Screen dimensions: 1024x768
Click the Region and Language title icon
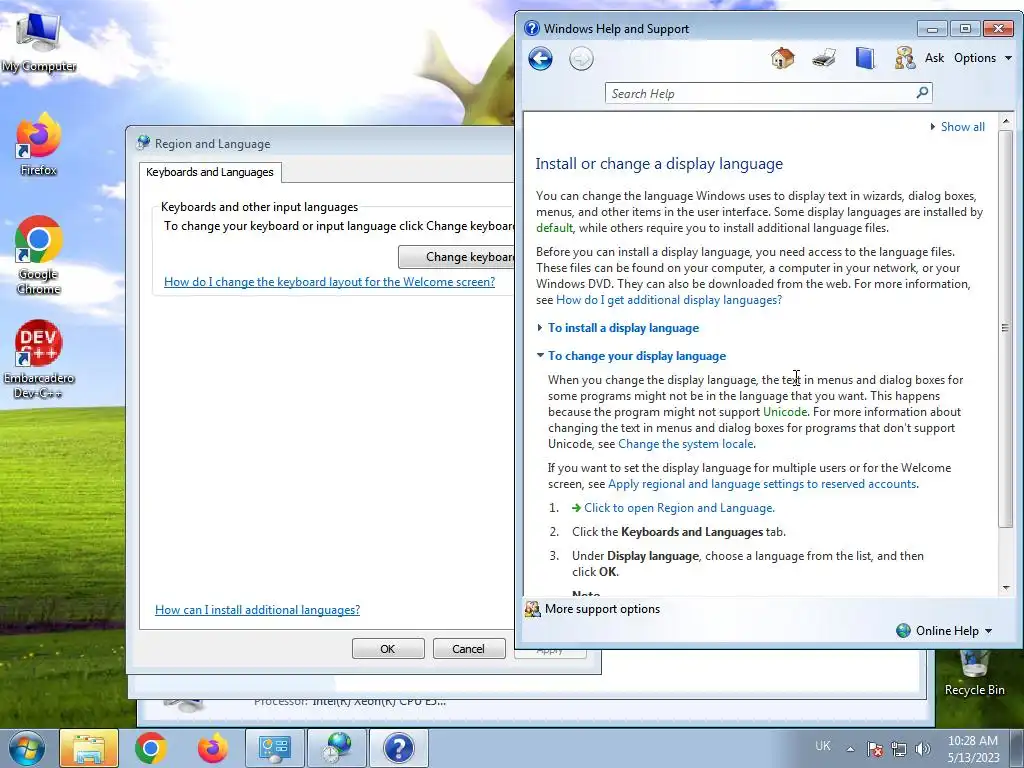tap(143, 143)
